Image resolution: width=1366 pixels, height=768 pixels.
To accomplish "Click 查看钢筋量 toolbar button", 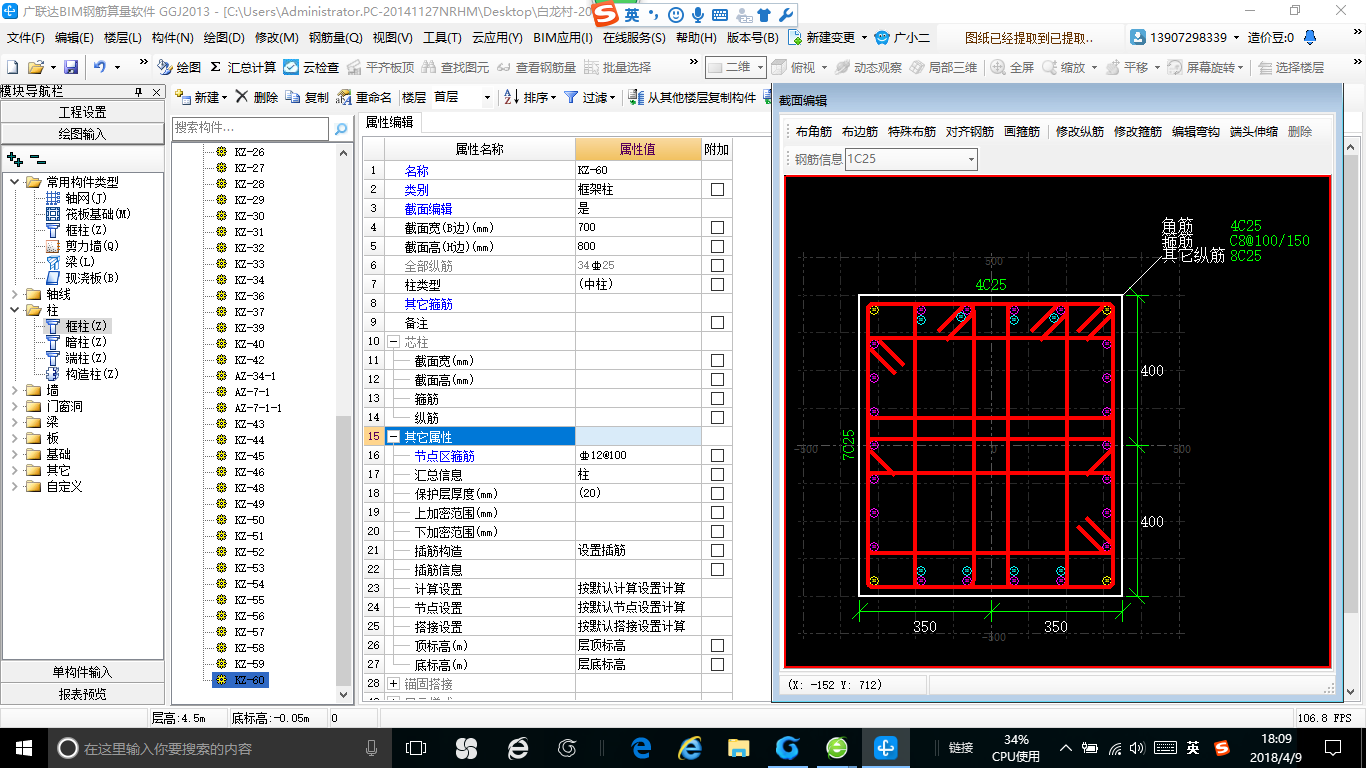I will point(537,67).
